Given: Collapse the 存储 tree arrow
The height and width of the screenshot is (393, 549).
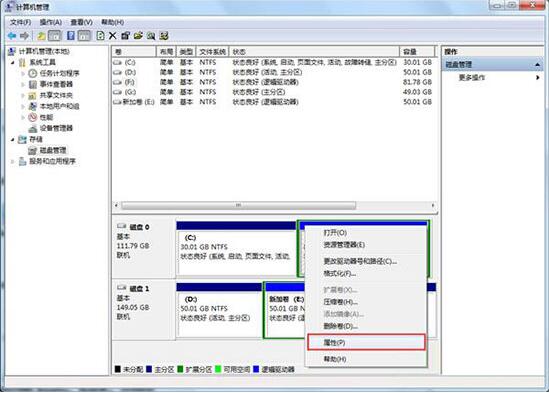Looking at the screenshot, I should click(13, 140).
